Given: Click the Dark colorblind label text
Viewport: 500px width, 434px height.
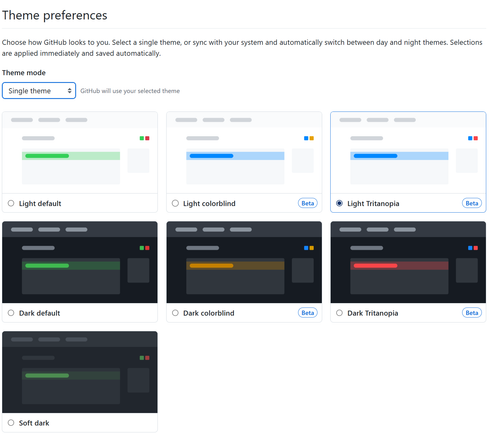Looking at the screenshot, I should click(209, 313).
